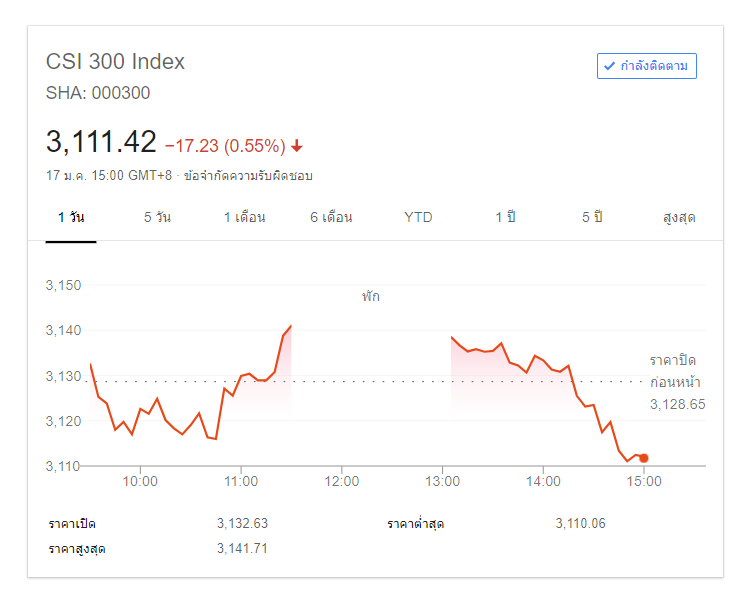Click the red end-point dot on chart

(644, 458)
